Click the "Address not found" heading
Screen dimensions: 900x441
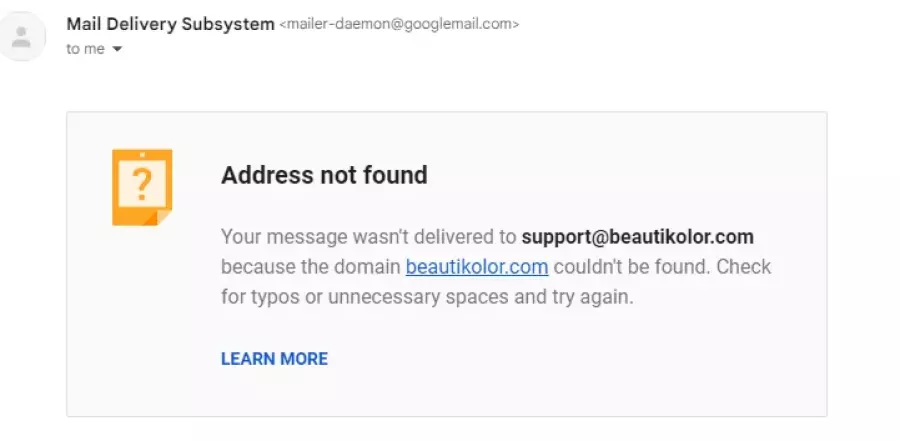324,175
